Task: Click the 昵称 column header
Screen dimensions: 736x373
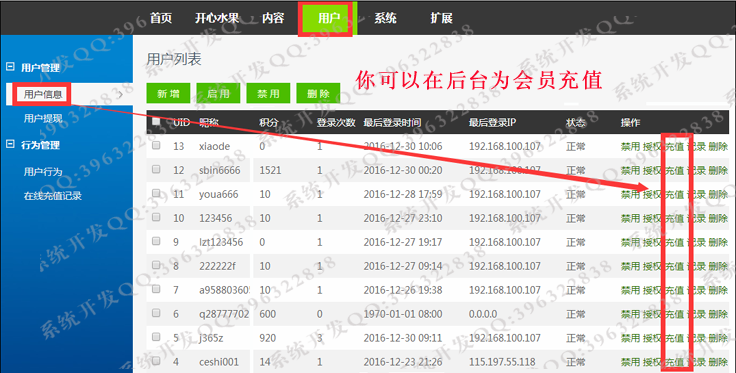Action: (x=209, y=122)
